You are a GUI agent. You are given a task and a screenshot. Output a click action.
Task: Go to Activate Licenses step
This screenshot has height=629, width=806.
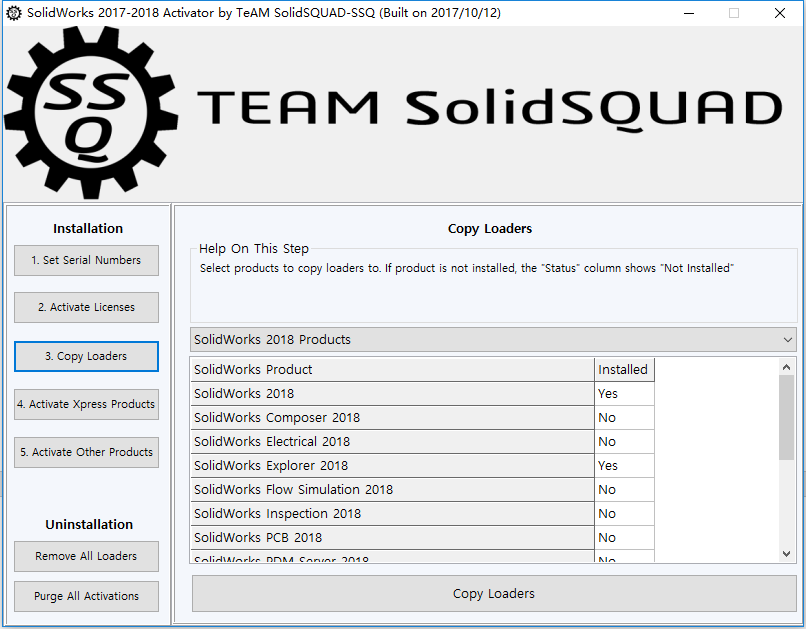point(86,307)
